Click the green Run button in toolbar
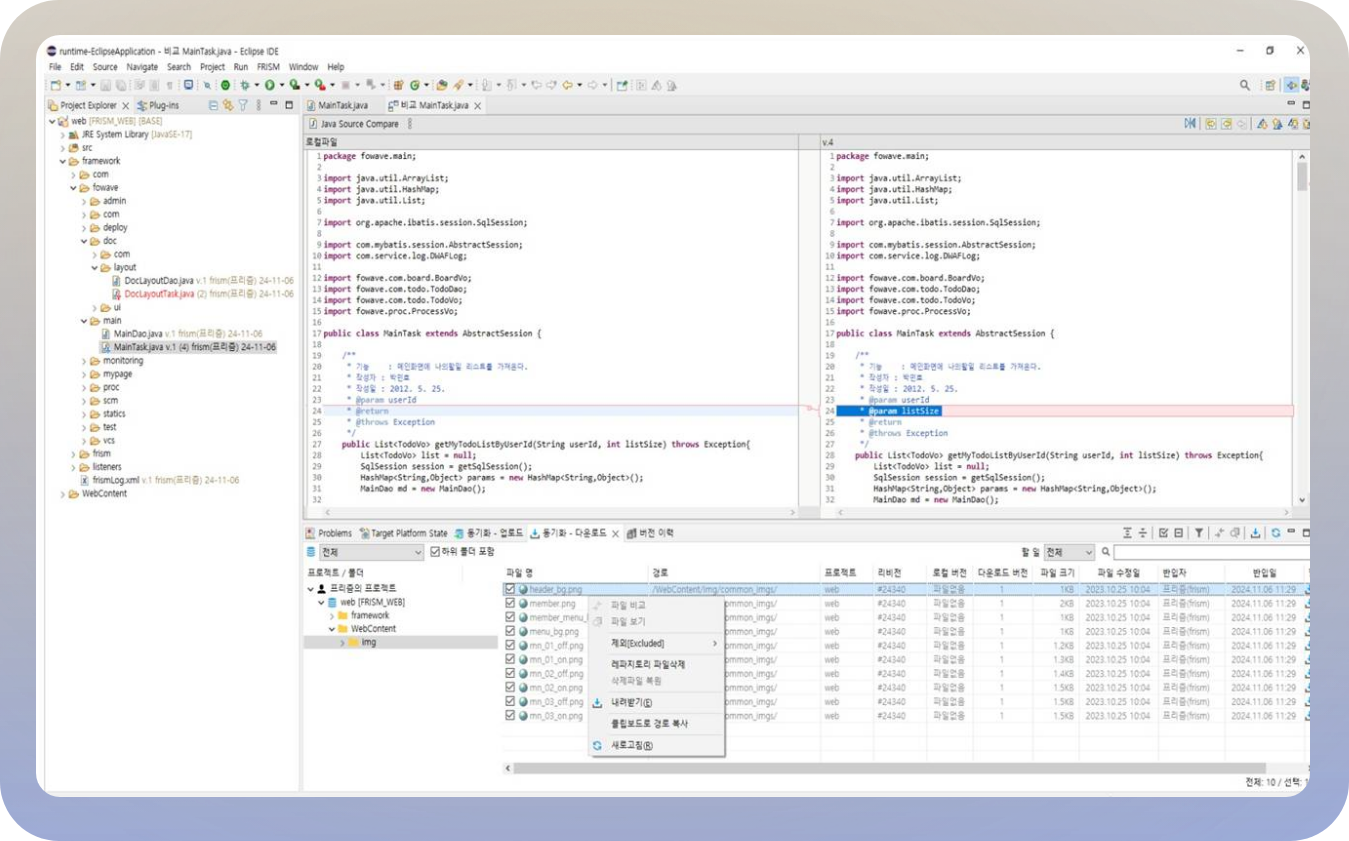 tap(269, 85)
